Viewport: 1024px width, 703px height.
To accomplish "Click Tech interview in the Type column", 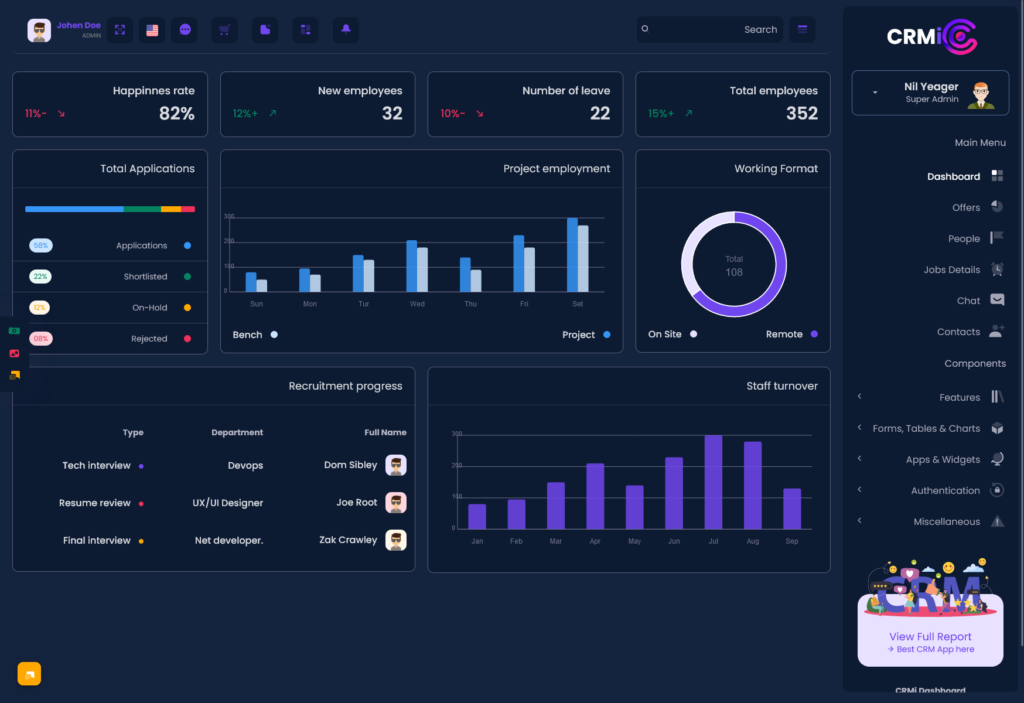I will coord(97,465).
